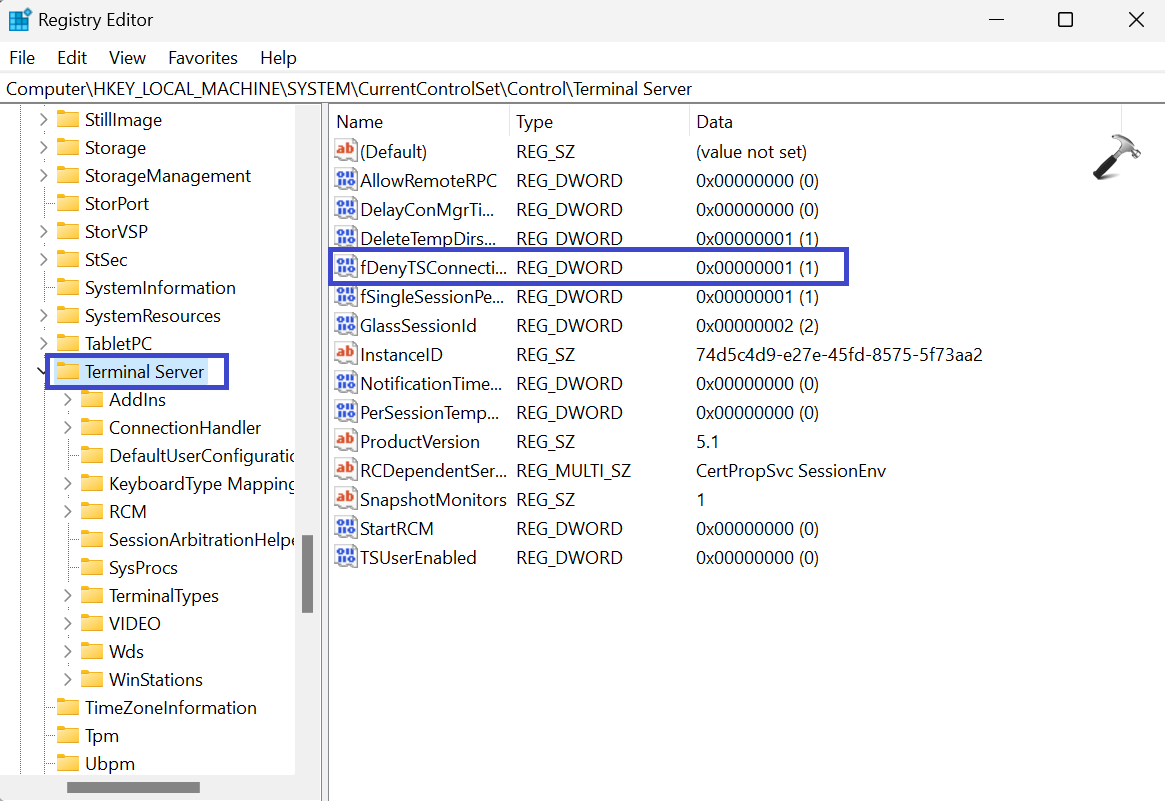Select the RCDependentServices multi-string icon
The width and height of the screenshot is (1165, 801).
pyautogui.click(x=345, y=471)
